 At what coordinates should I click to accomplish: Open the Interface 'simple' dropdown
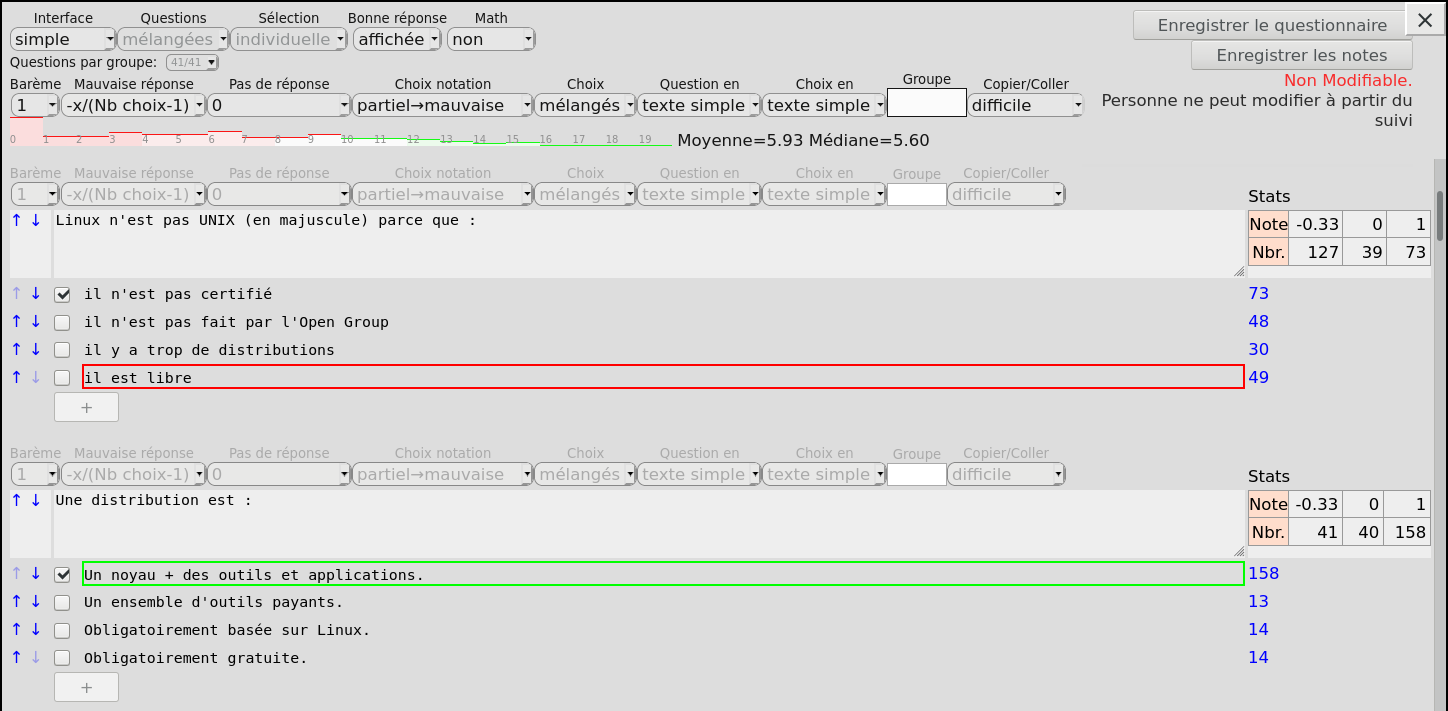[63, 39]
